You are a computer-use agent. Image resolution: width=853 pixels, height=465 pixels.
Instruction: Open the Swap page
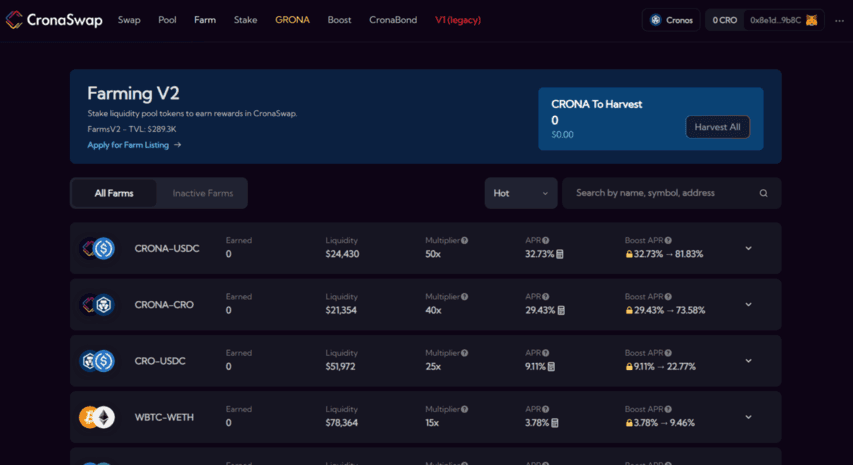point(129,20)
